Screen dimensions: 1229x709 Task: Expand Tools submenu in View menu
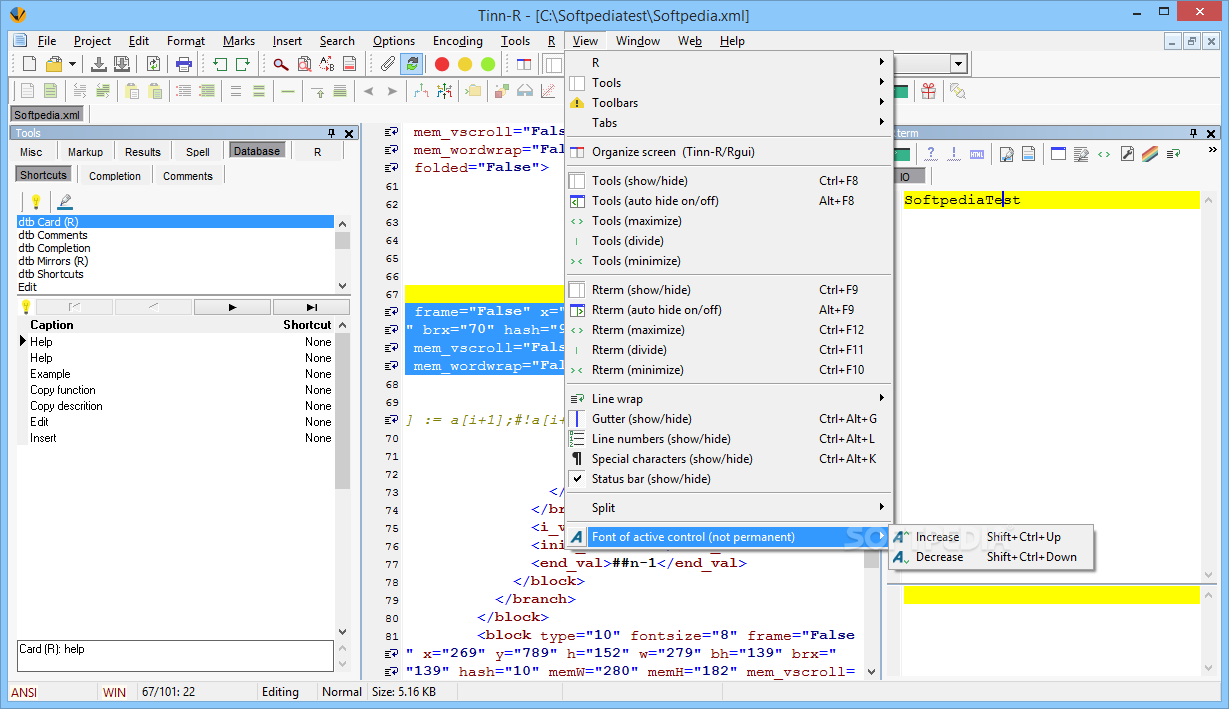pos(728,83)
